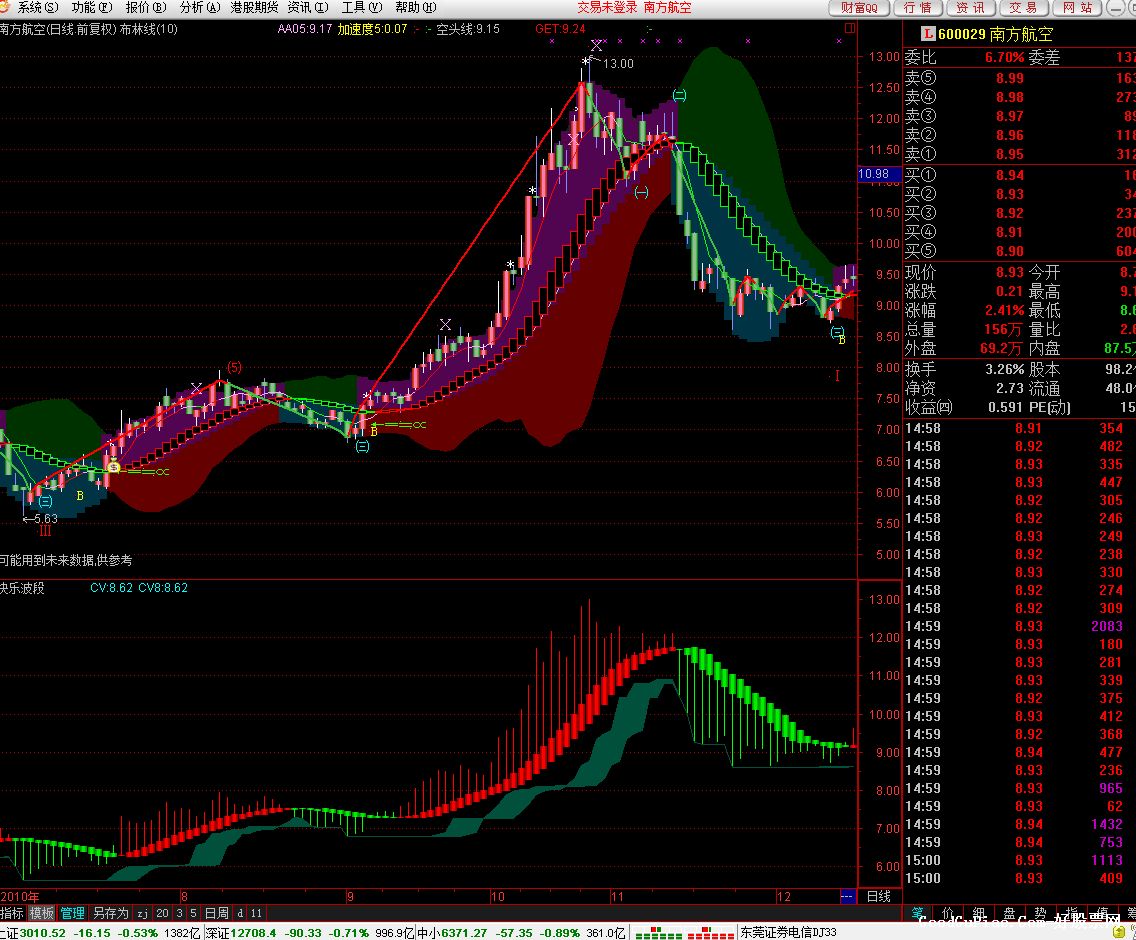Click the 网站 button

1077,8
